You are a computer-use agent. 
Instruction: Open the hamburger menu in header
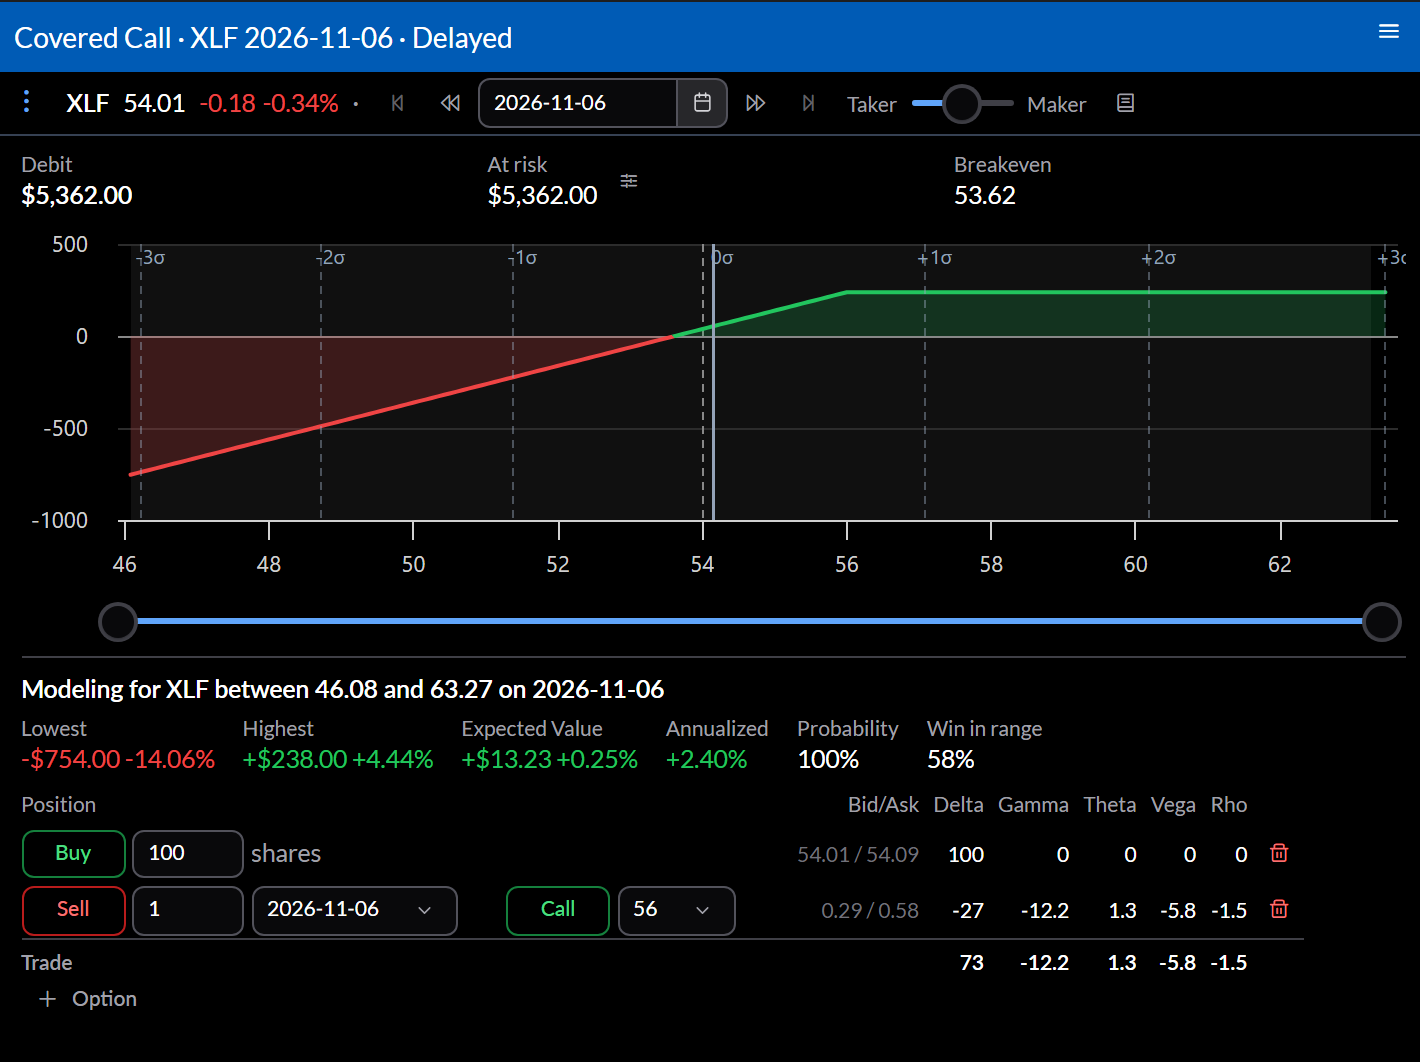pos(1388,32)
